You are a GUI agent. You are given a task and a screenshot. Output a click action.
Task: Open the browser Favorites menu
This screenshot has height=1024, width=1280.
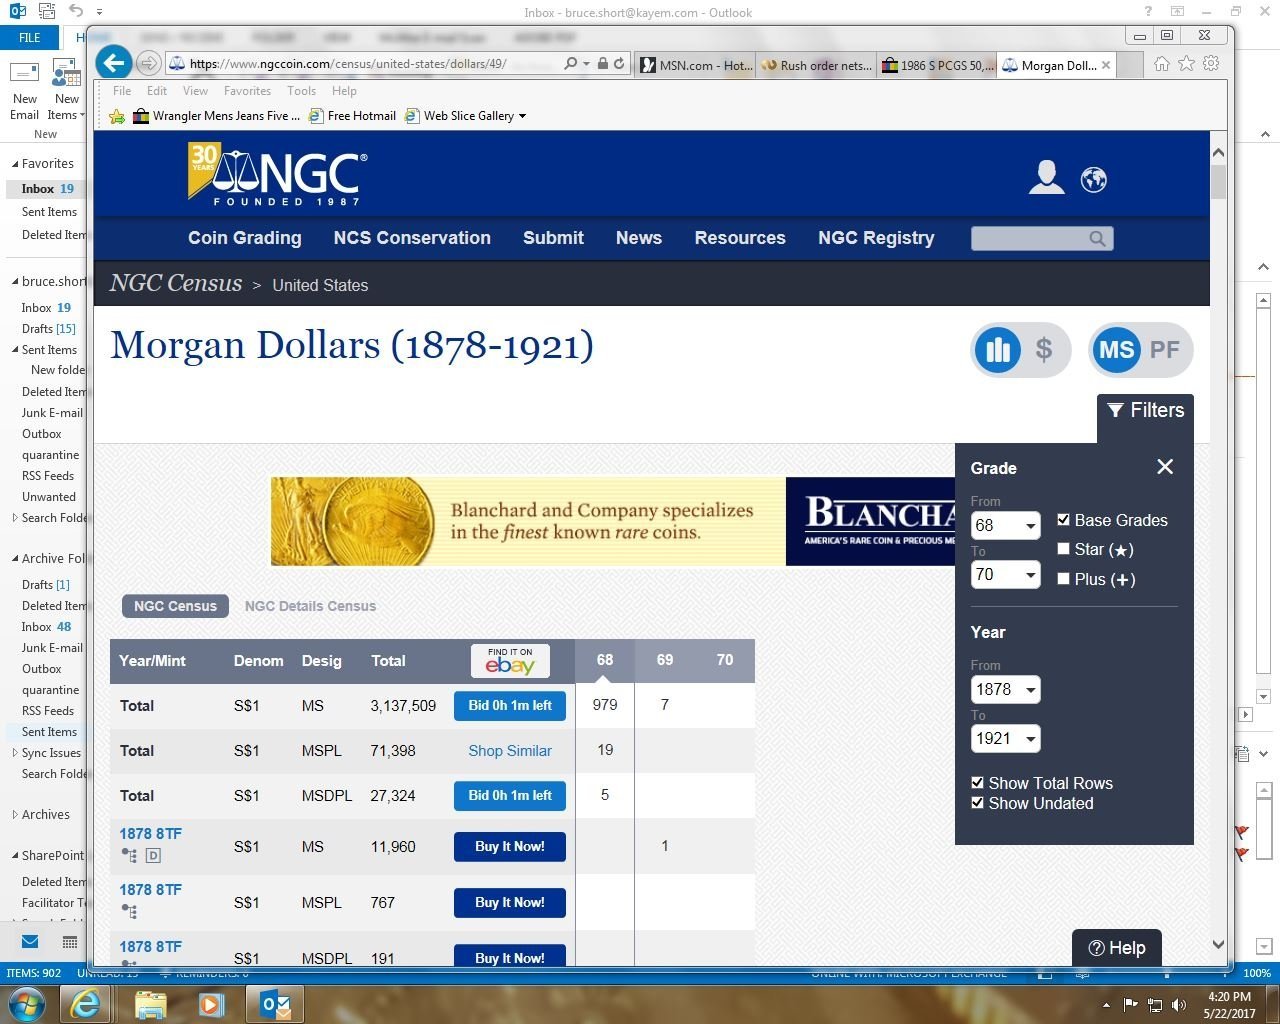click(247, 91)
